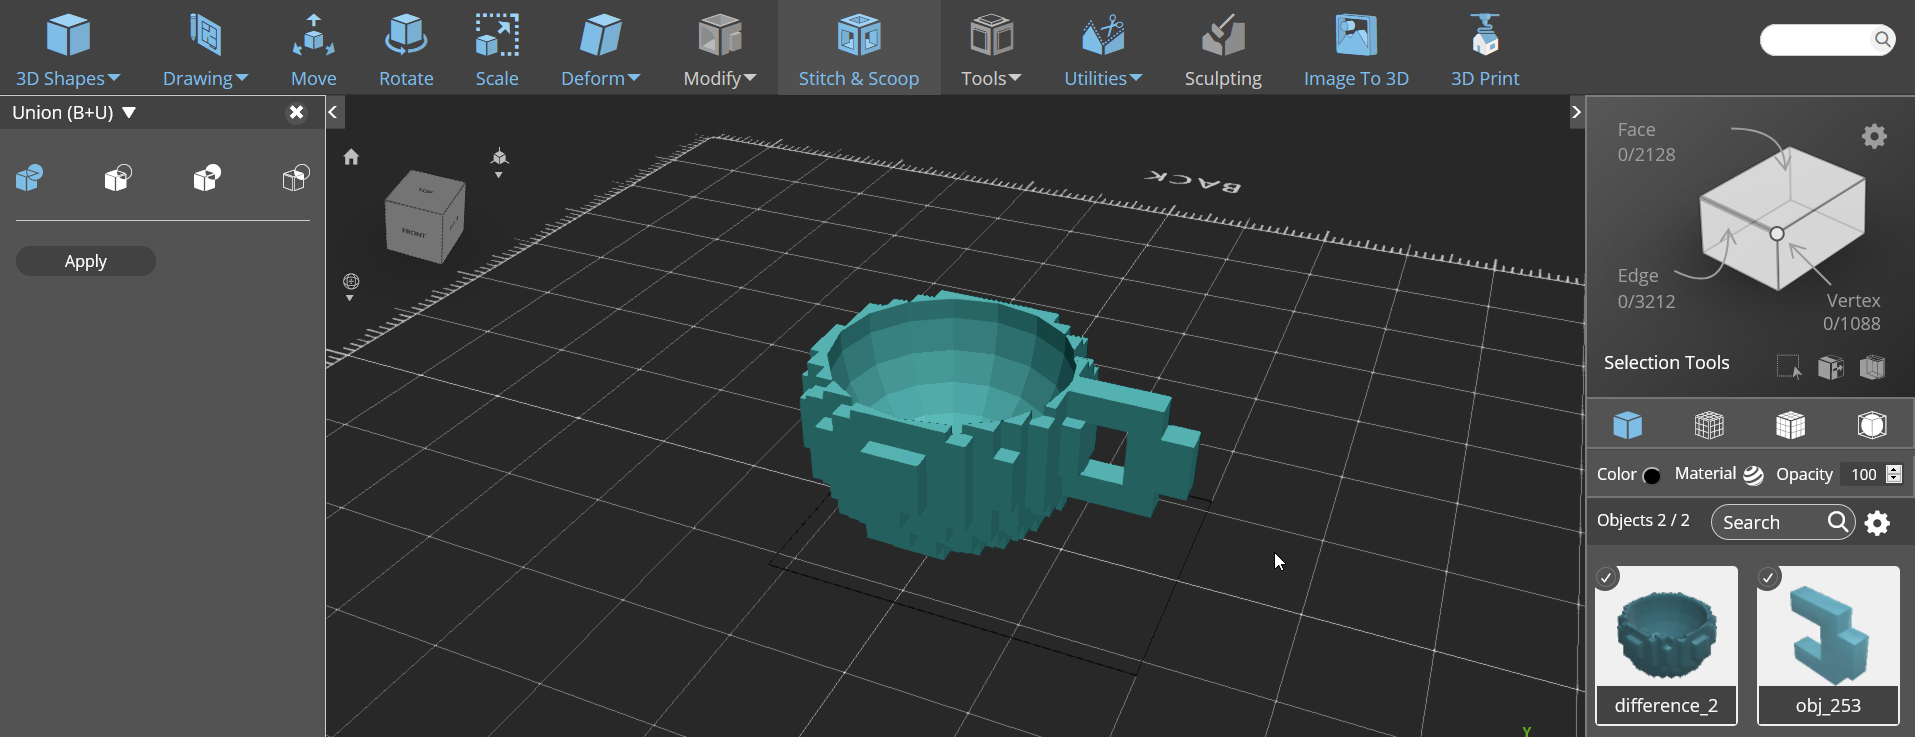
Task: Switch to wireframe display mode icon
Action: pos(1709,425)
